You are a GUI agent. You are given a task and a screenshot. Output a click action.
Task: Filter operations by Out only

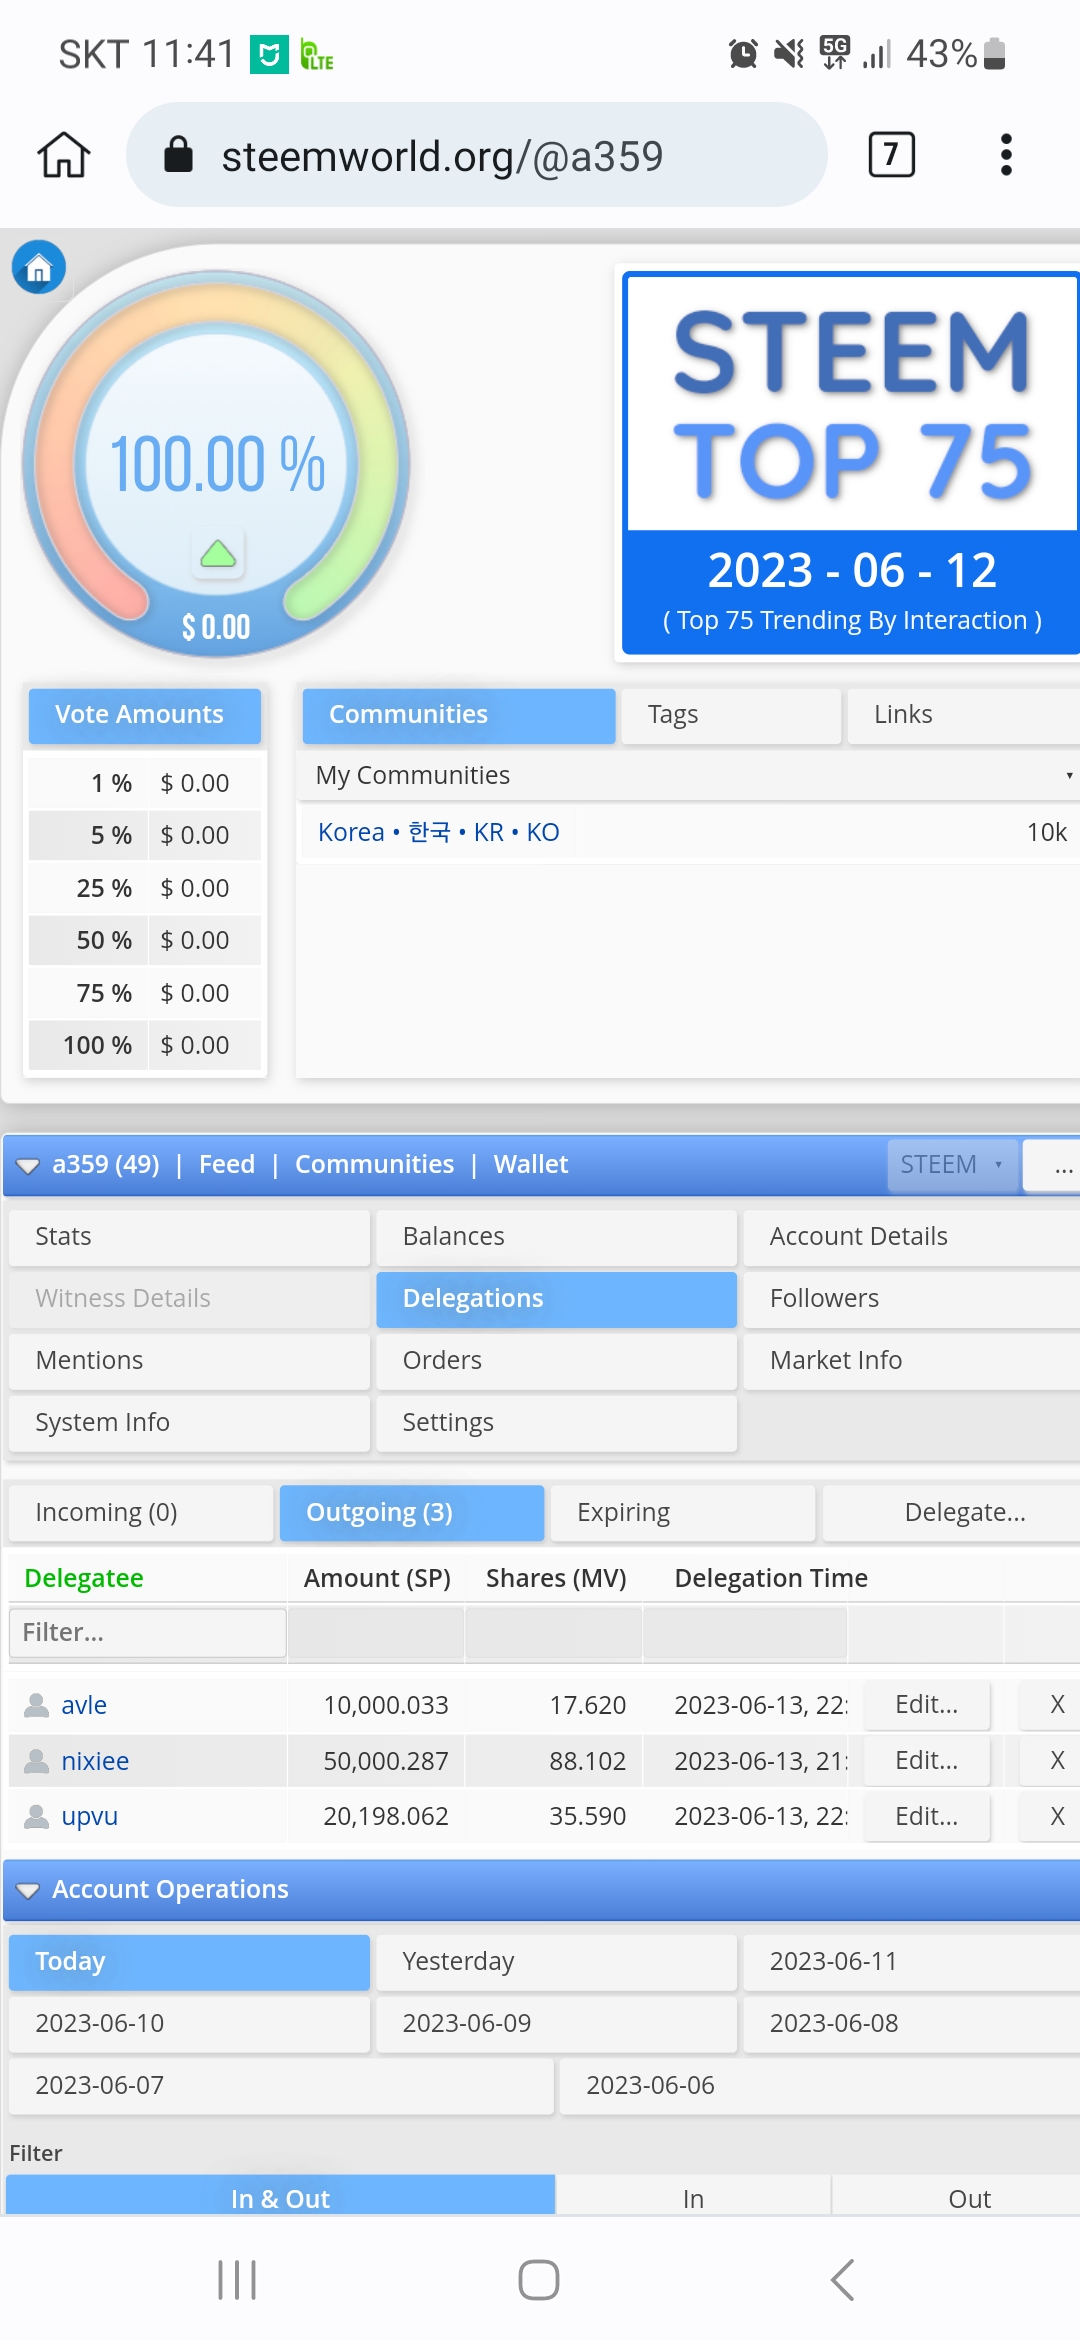[x=958, y=2196]
